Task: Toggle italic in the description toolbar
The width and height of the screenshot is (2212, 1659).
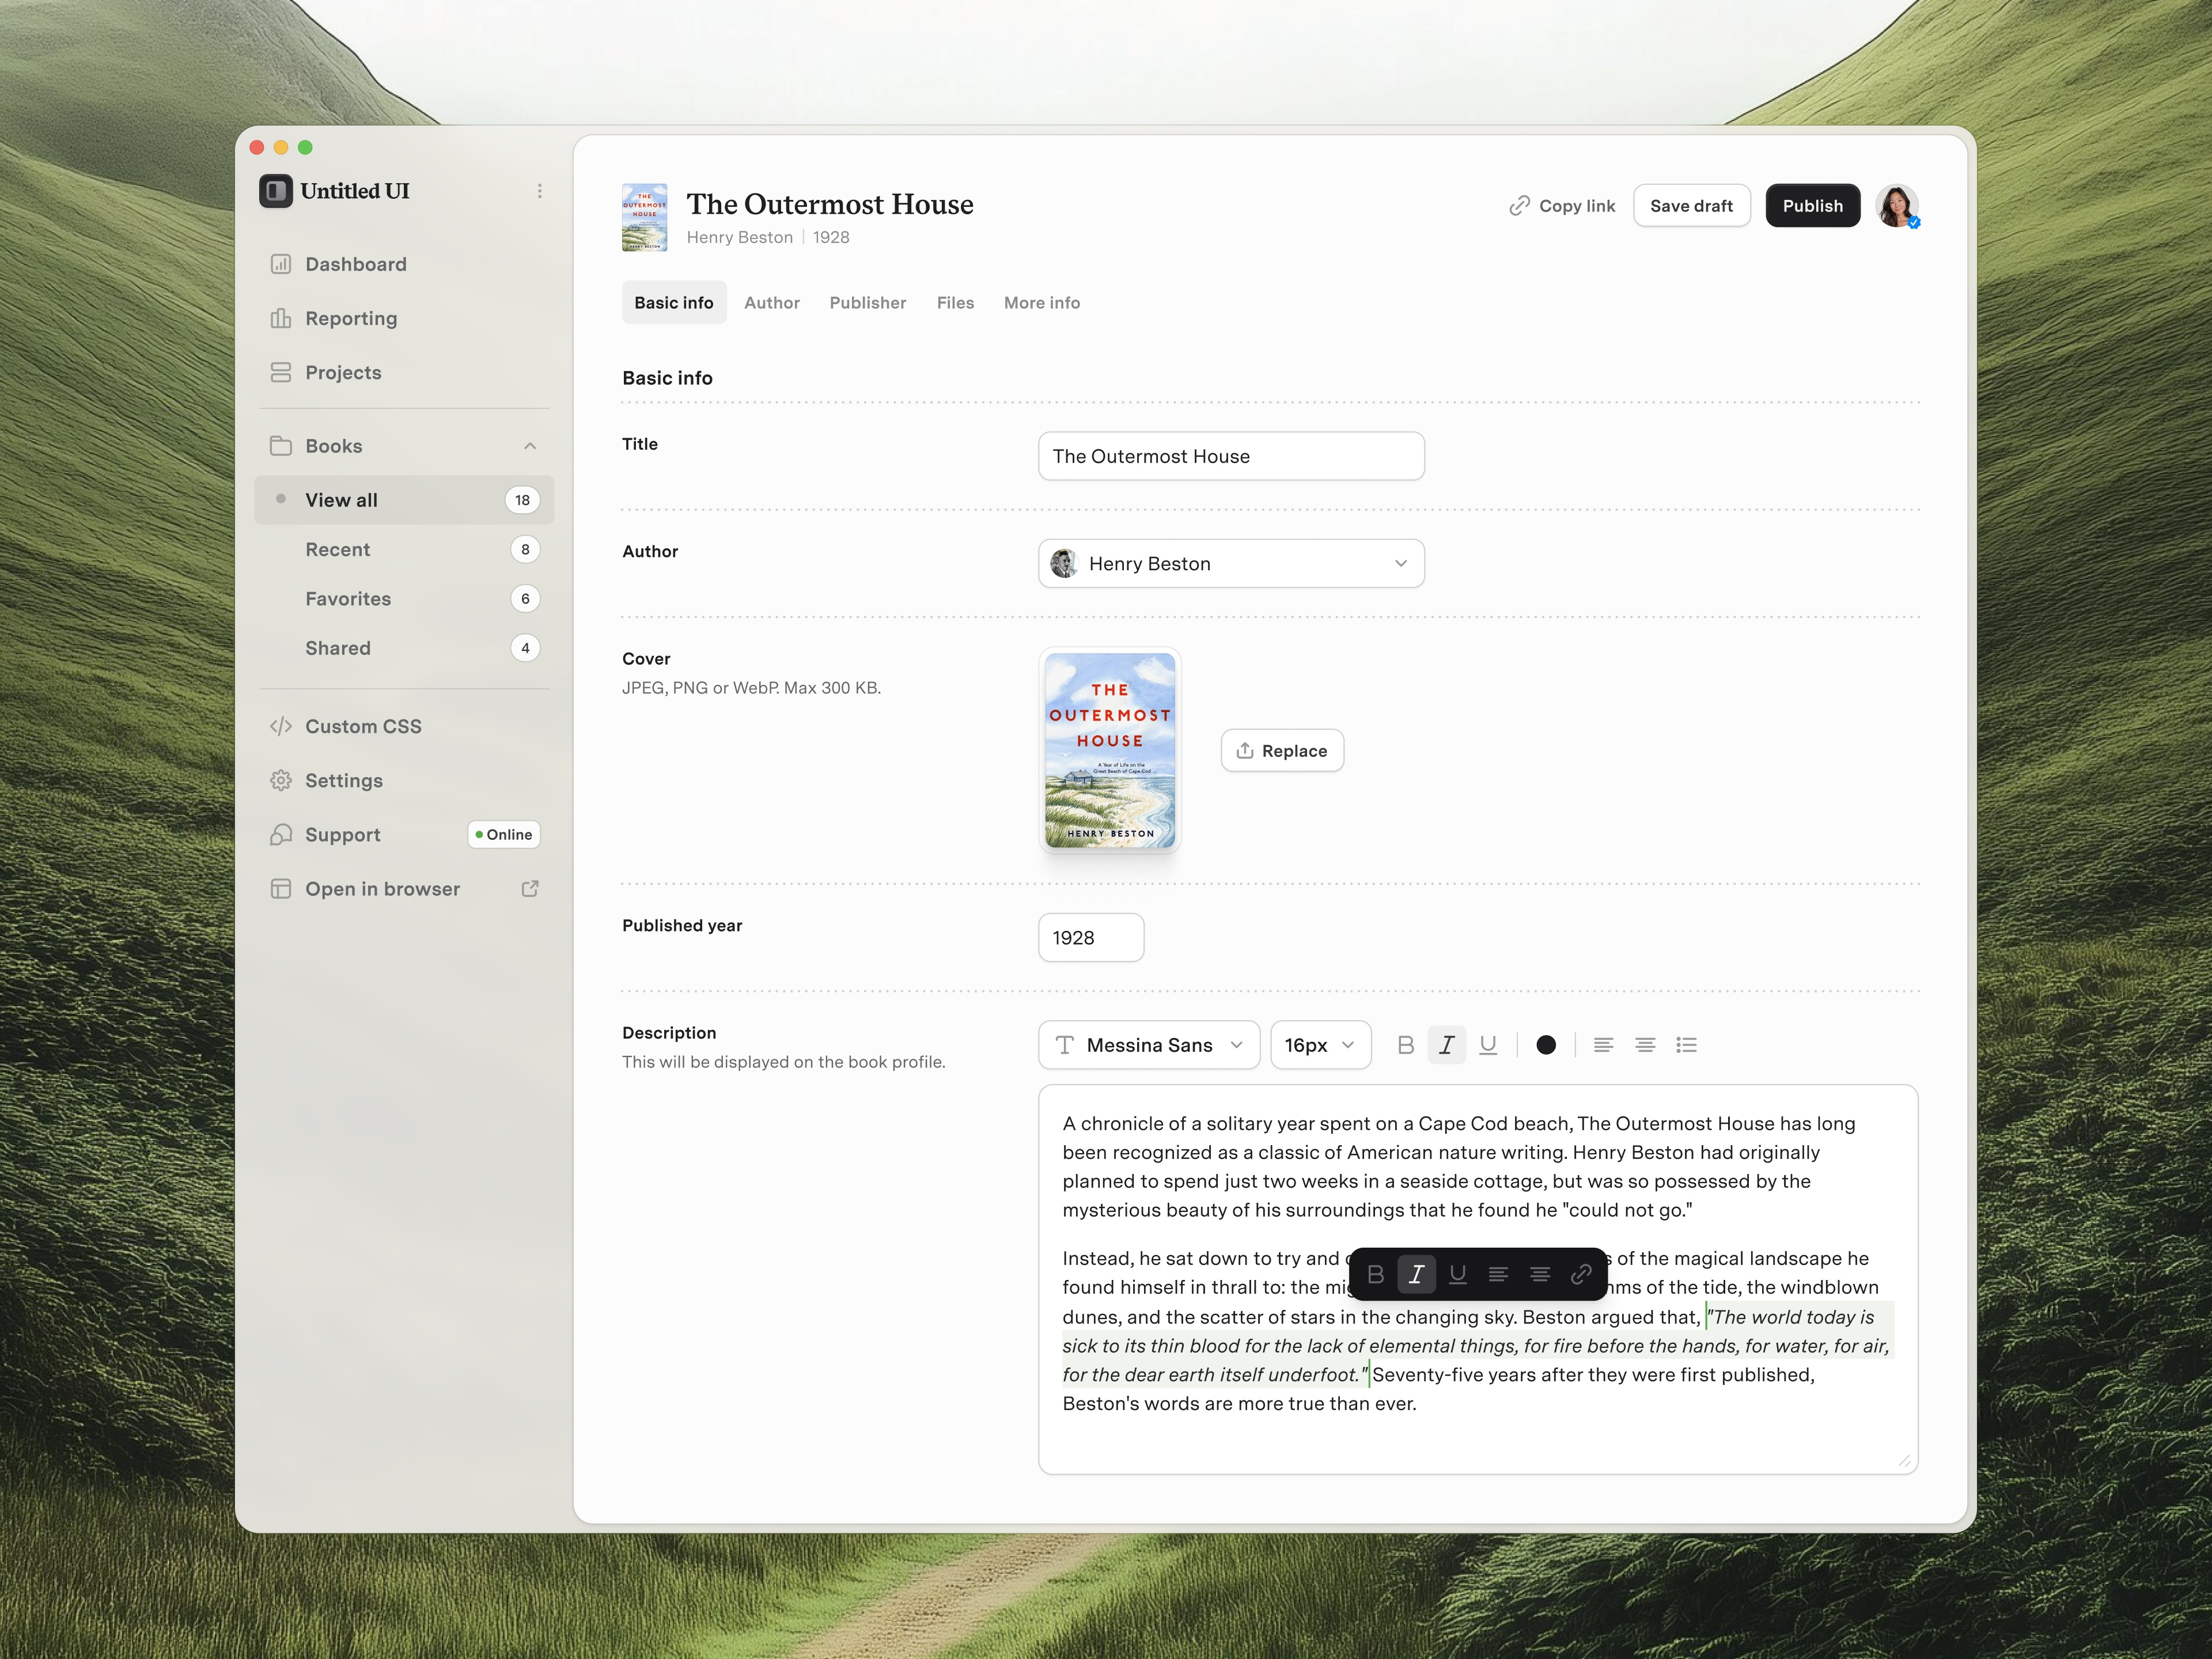Action: pyautogui.click(x=1447, y=1045)
